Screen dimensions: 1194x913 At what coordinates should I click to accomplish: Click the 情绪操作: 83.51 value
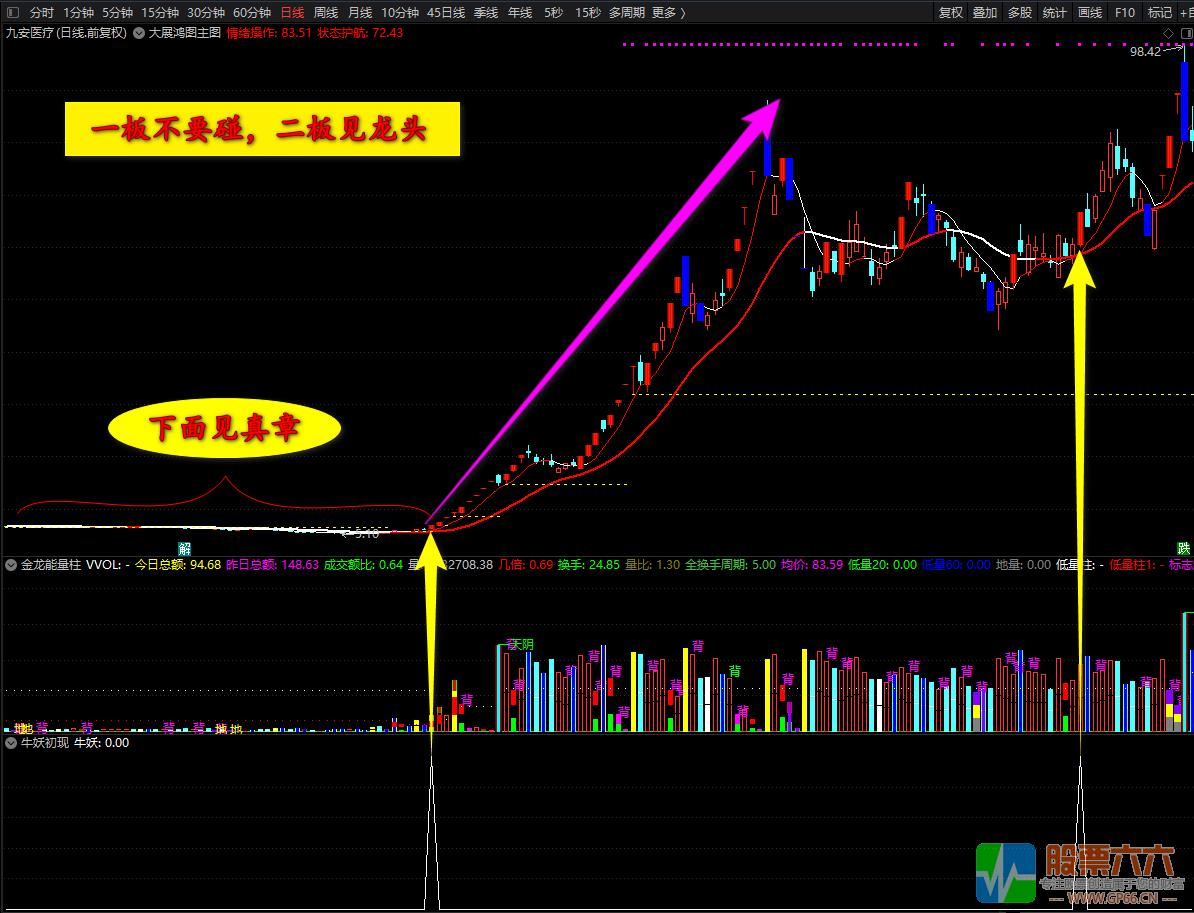269,33
